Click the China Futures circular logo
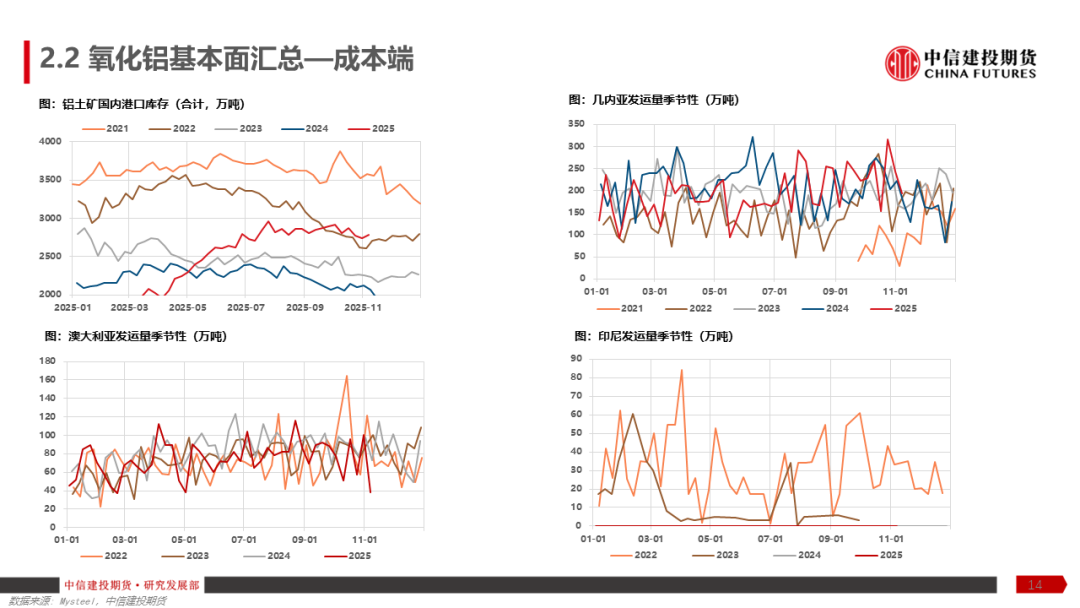Screen dimensions: 1080x608 click(x=903, y=62)
